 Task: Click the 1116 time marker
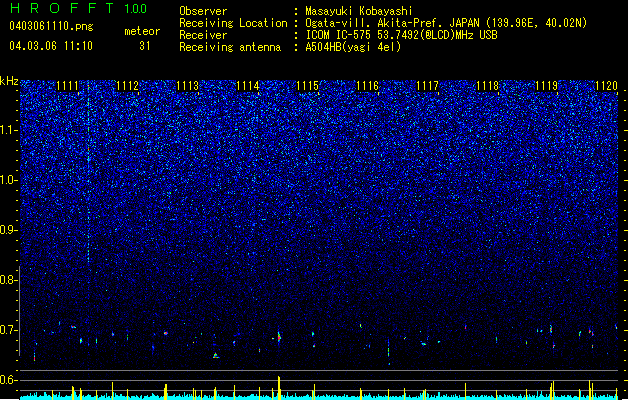coord(368,86)
